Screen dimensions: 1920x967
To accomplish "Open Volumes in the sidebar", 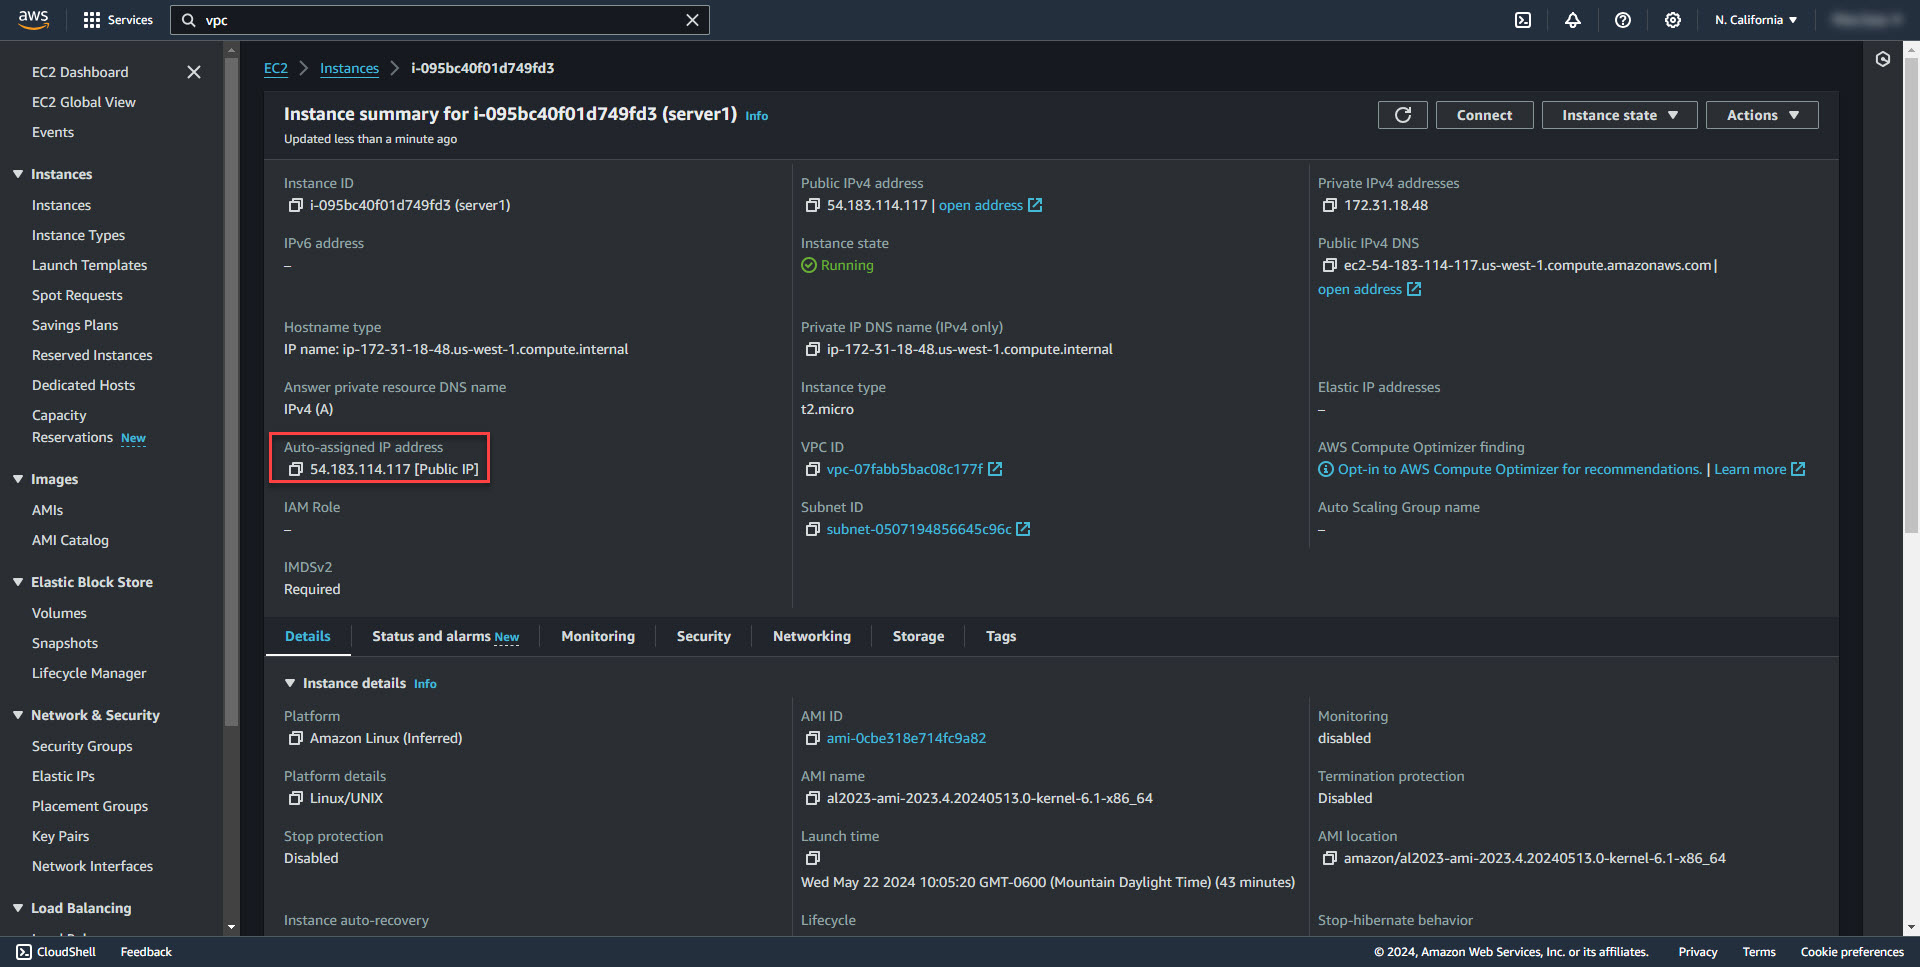I will pyautogui.click(x=59, y=613).
